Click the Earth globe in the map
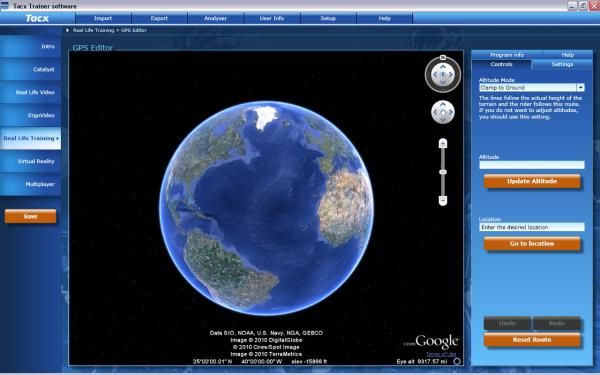This screenshot has width=600, height=375. point(266,208)
